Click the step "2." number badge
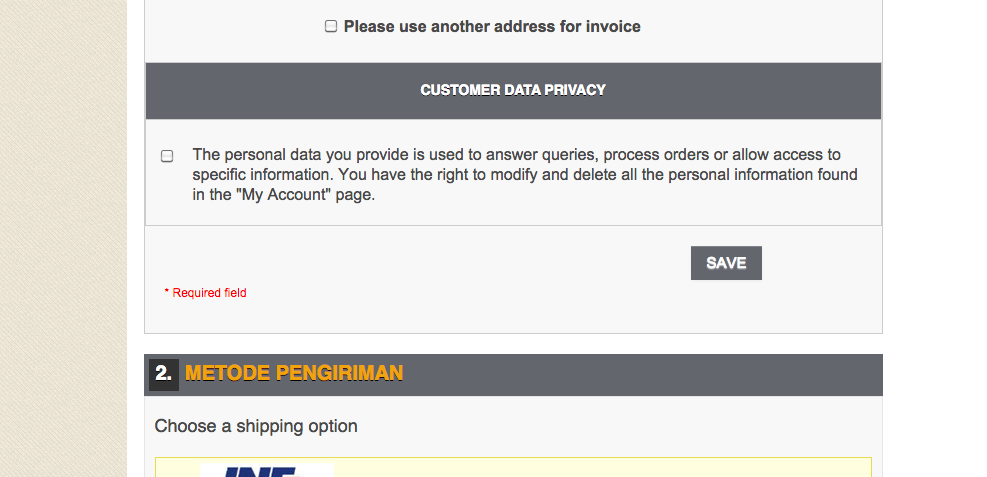This screenshot has height=477, width=987. tap(163, 374)
